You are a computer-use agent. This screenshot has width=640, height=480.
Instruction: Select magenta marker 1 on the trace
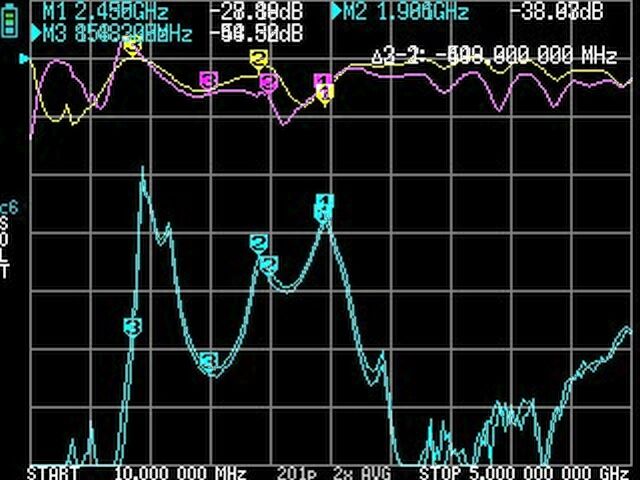click(x=323, y=80)
